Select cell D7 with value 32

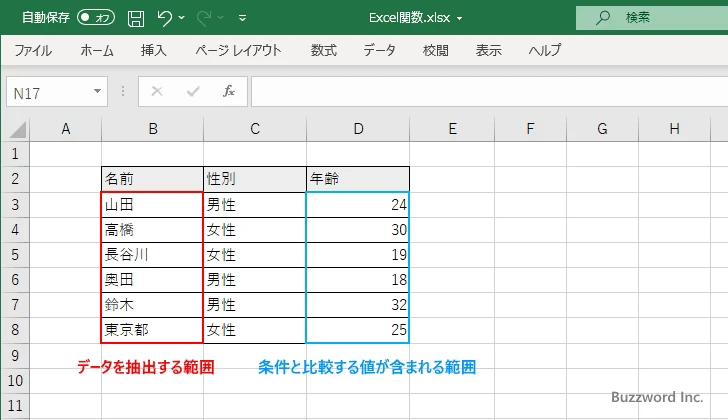pos(358,304)
